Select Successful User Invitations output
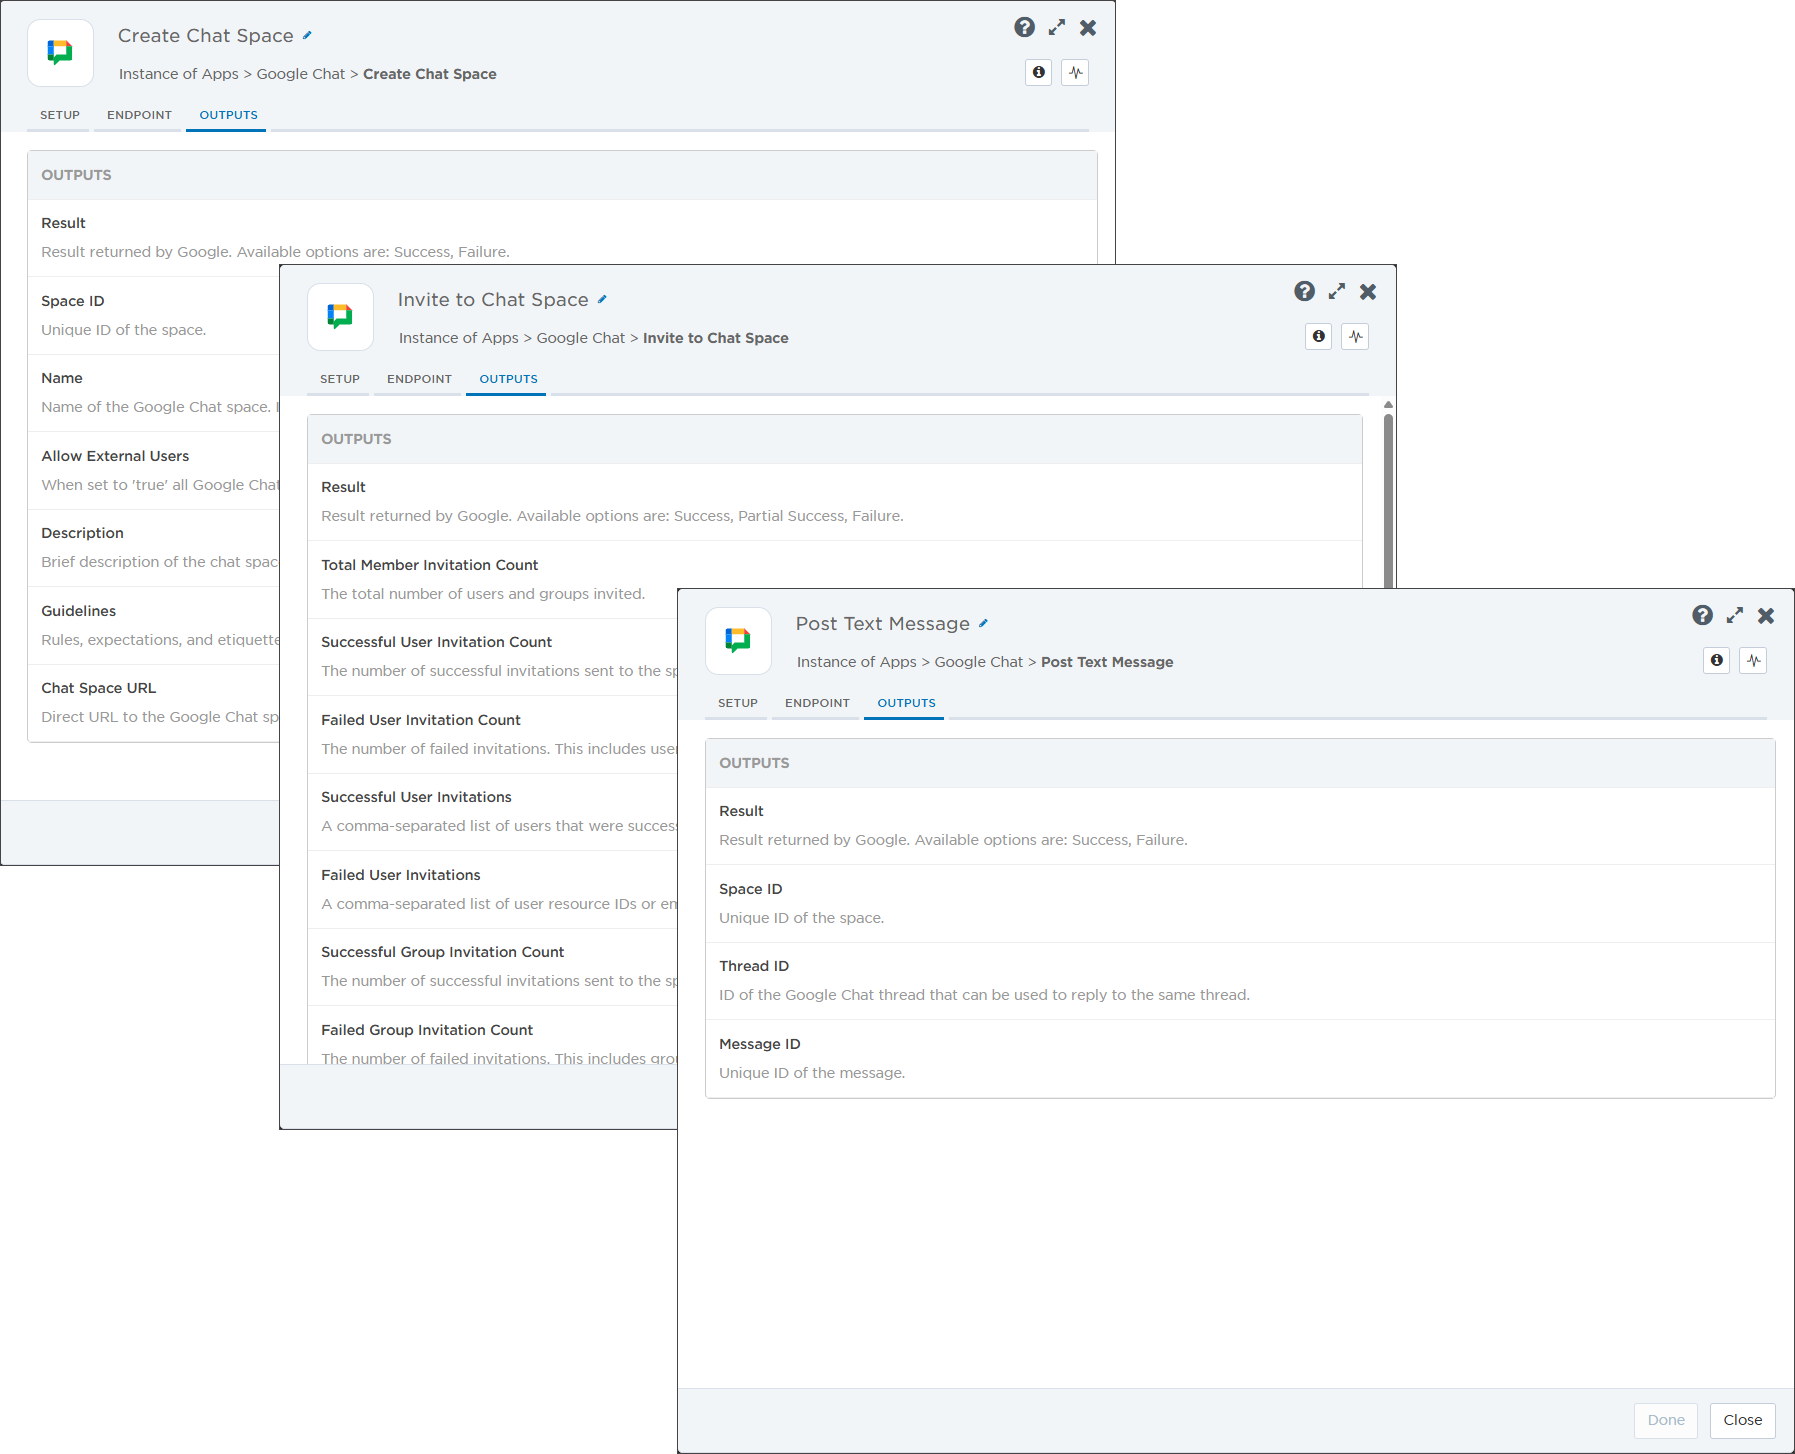This screenshot has height=1454, width=1795. 493,812
